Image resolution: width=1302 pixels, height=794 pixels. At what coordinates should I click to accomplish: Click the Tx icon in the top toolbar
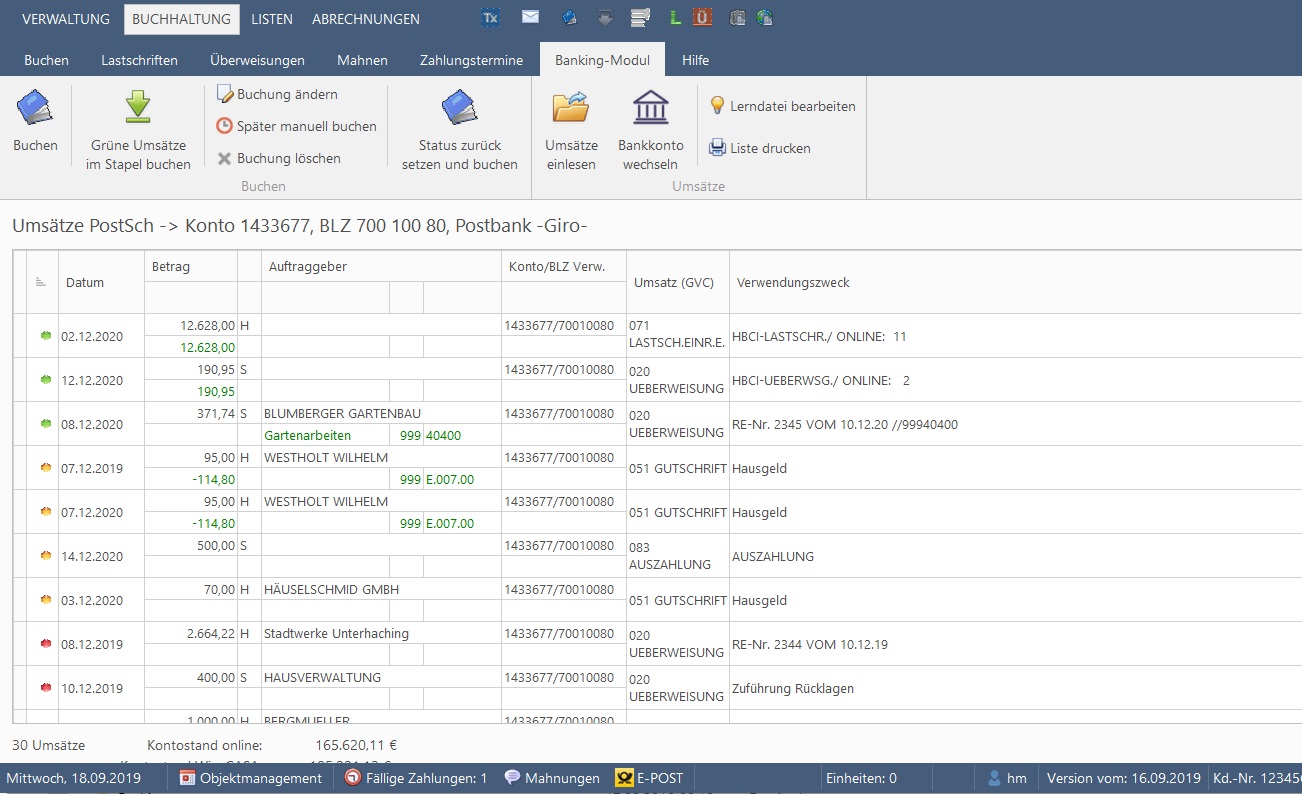pyautogui.click(x=490, y=18)
